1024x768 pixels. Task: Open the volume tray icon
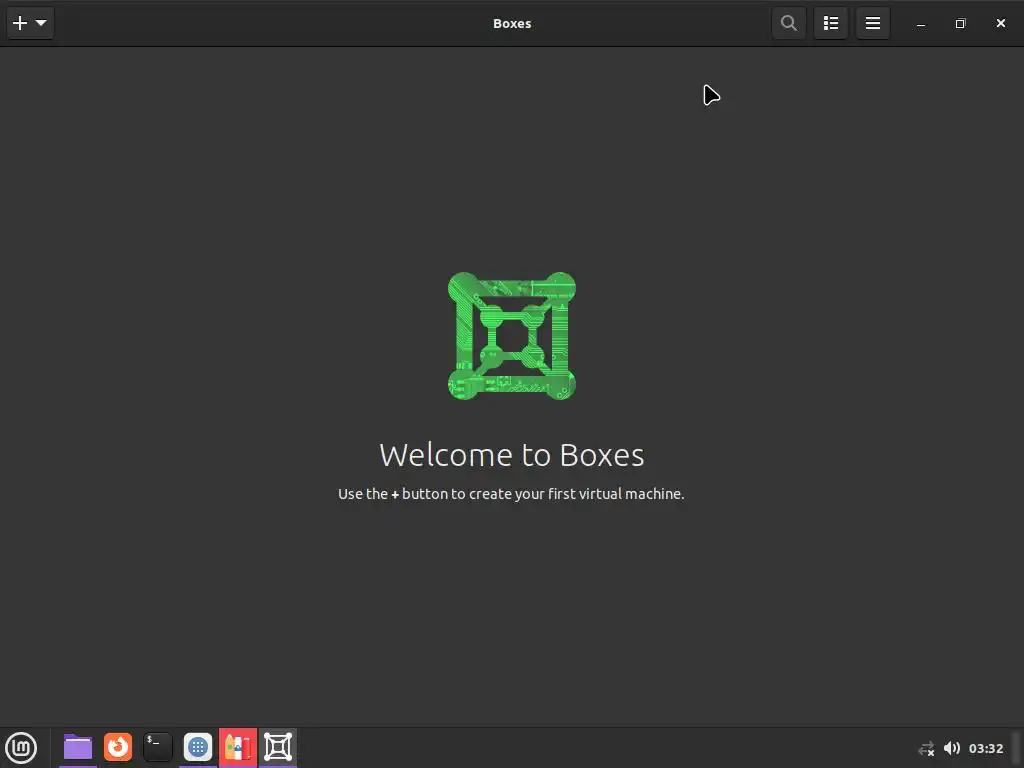click(952, 748)
